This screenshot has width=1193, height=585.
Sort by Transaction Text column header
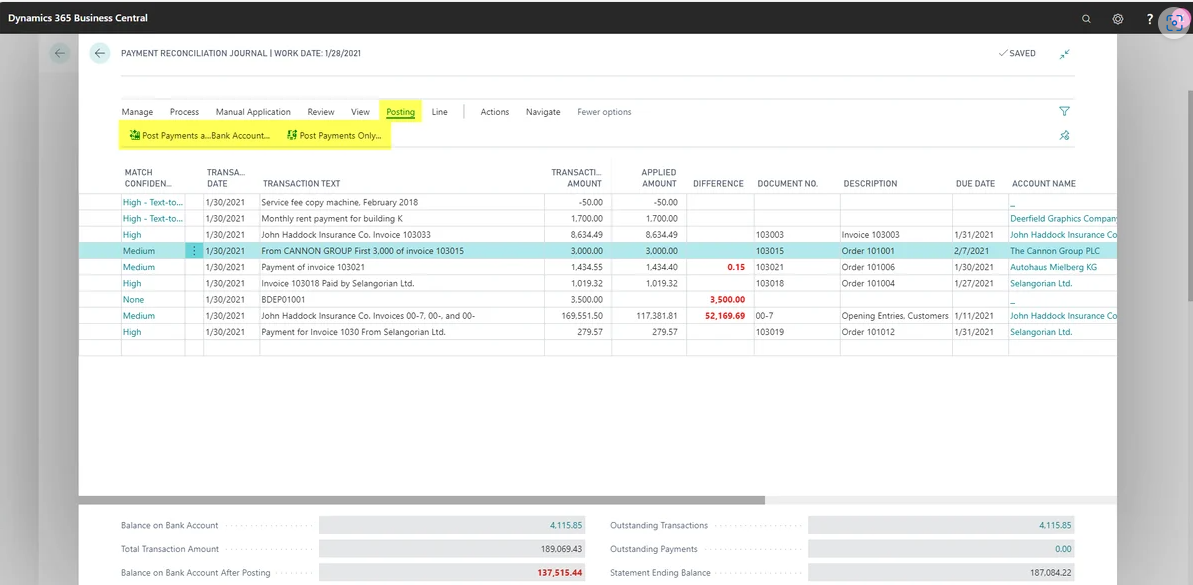(301, 183)
